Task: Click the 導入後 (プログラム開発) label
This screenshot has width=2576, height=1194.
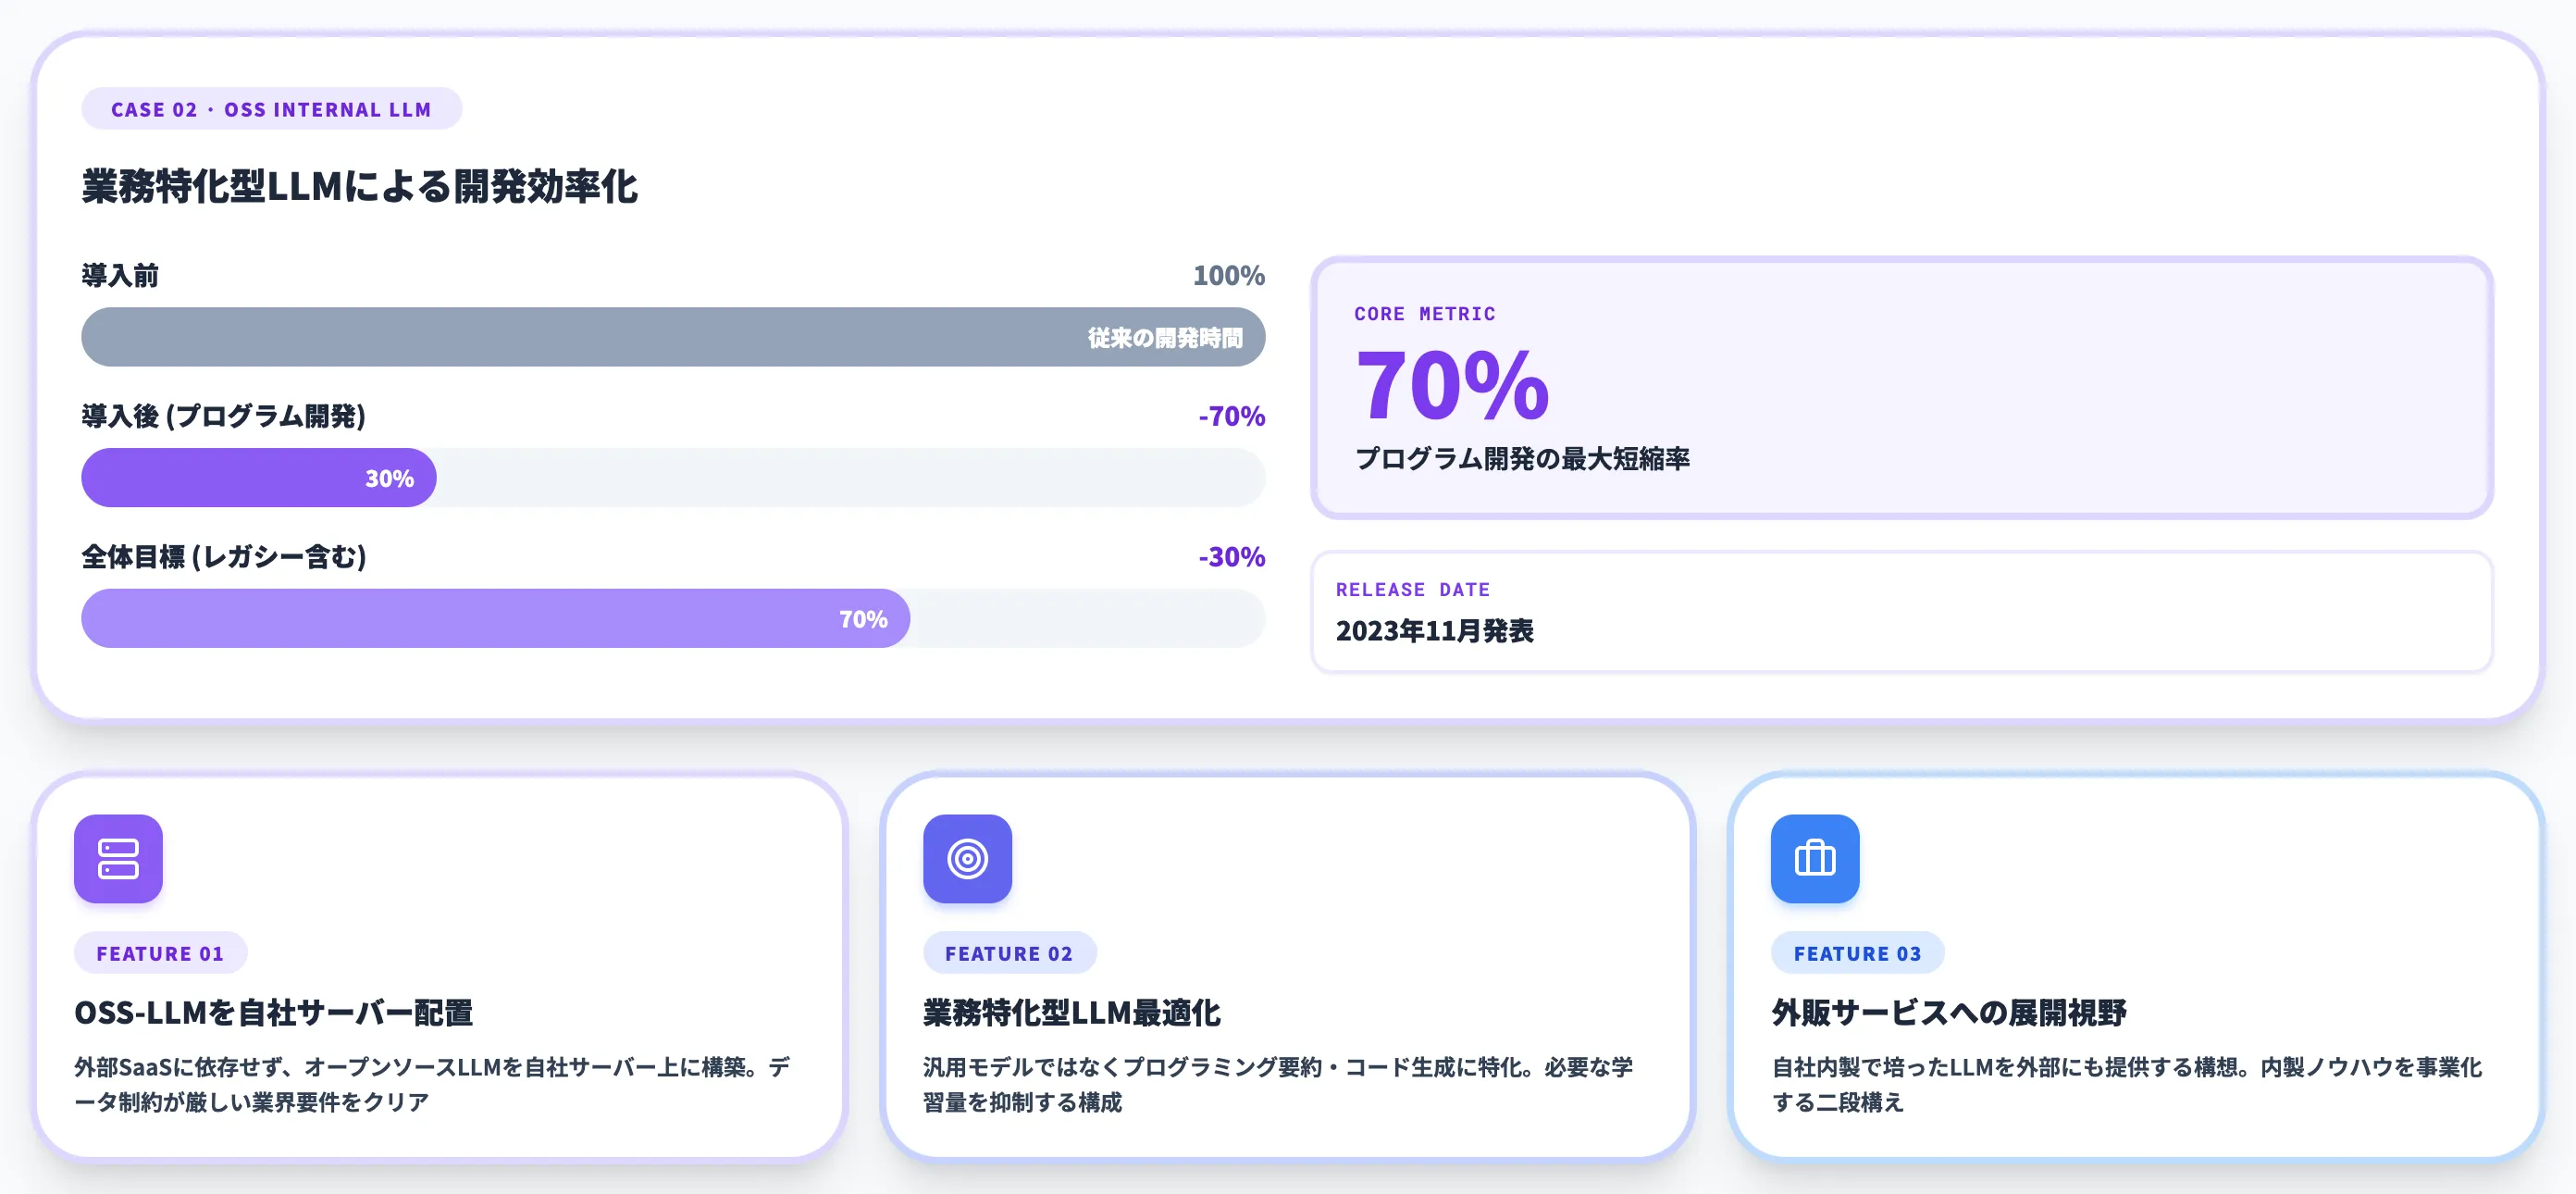Action: pyautogui.click(x=224, y=416)
